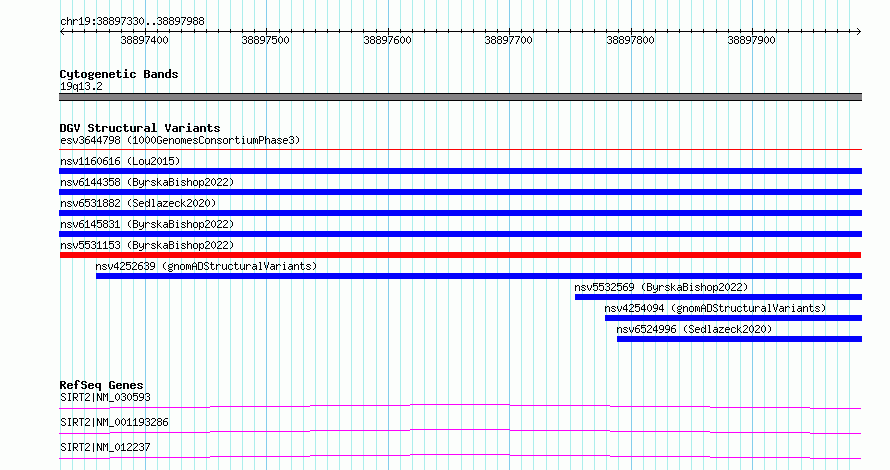This screenshot has width=890, height=470.
Task: Click ruler position 38897500
Action: pos(266,40)
